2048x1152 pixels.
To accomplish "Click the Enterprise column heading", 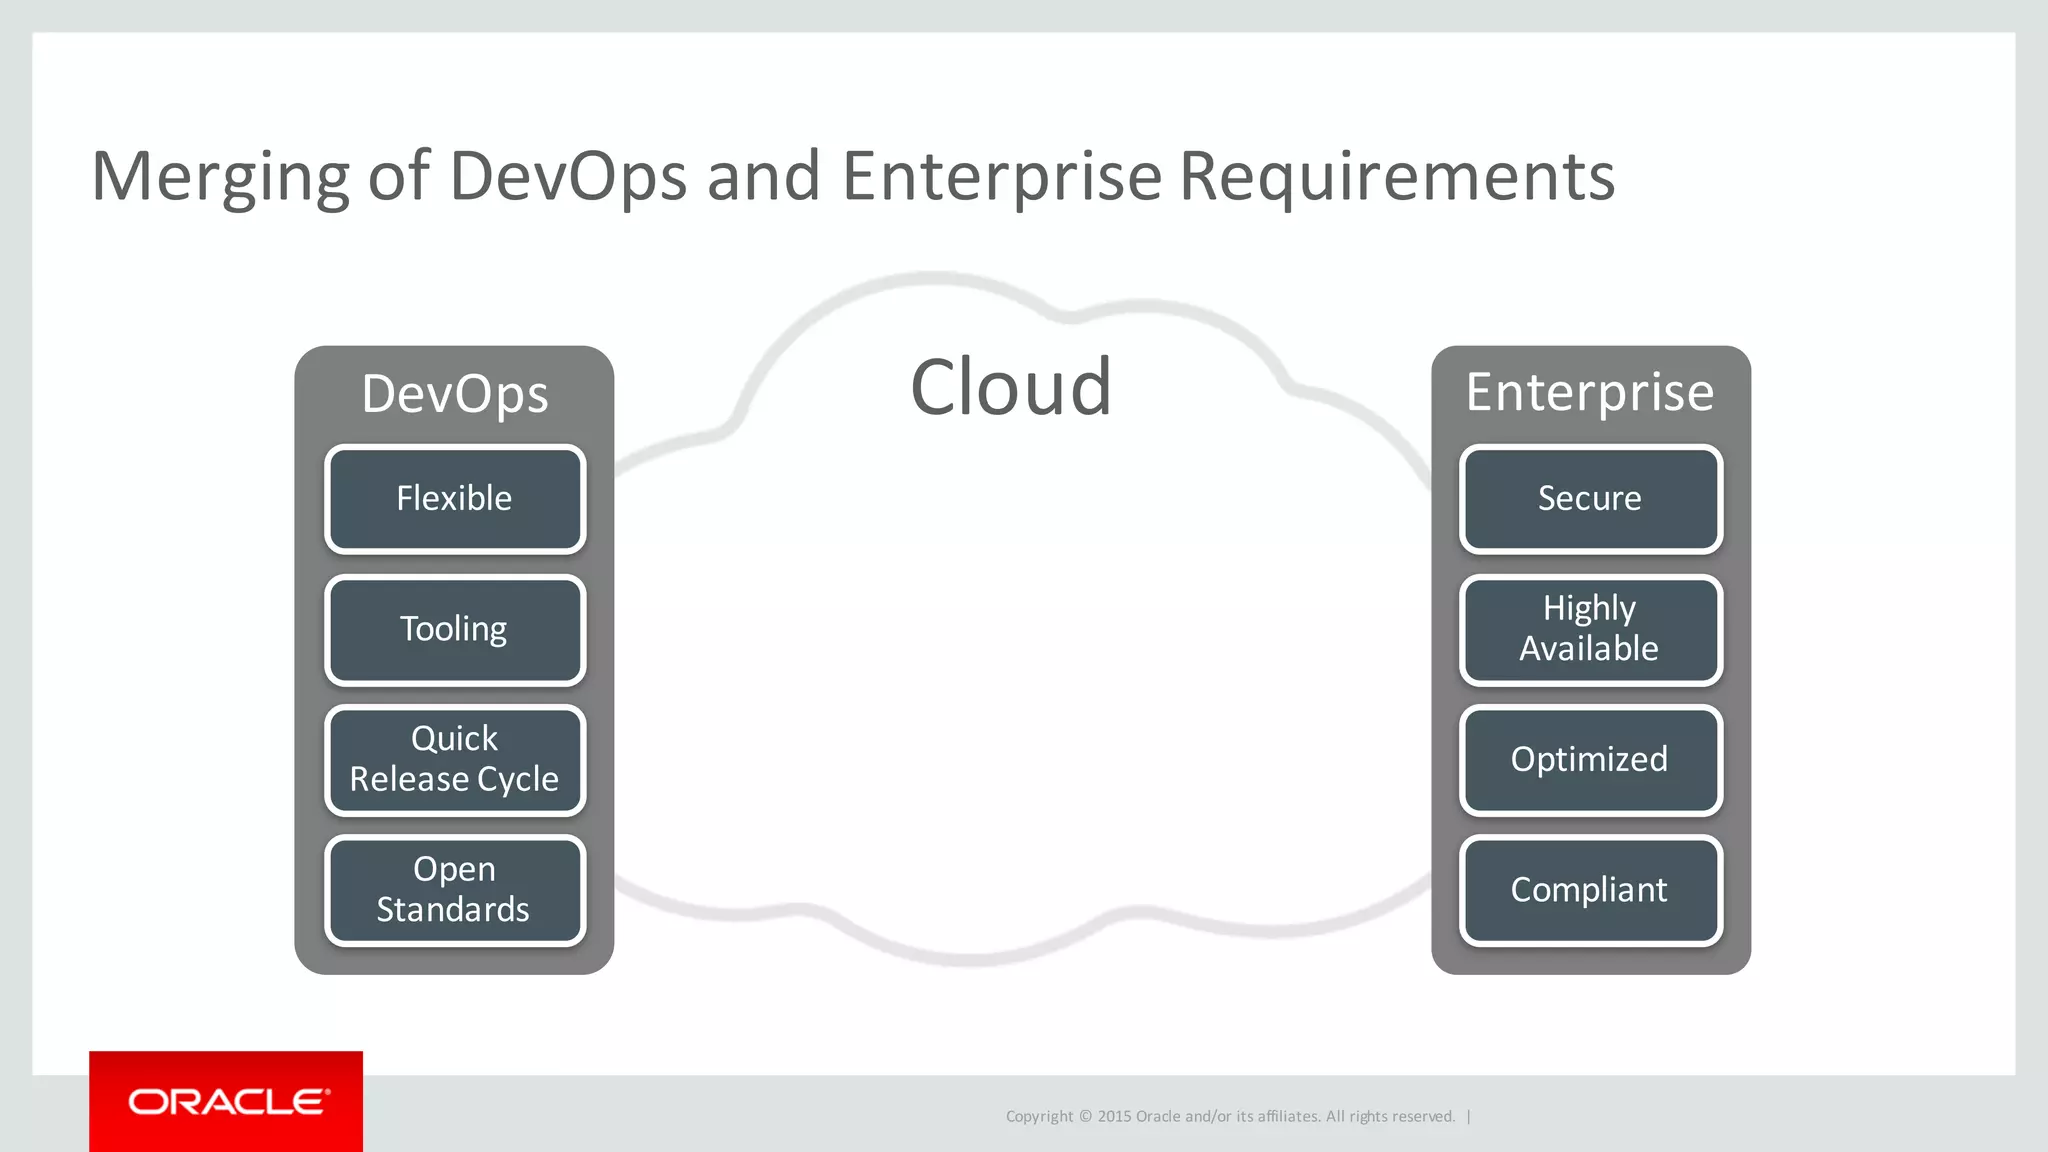I will [x=1590, y=392].
